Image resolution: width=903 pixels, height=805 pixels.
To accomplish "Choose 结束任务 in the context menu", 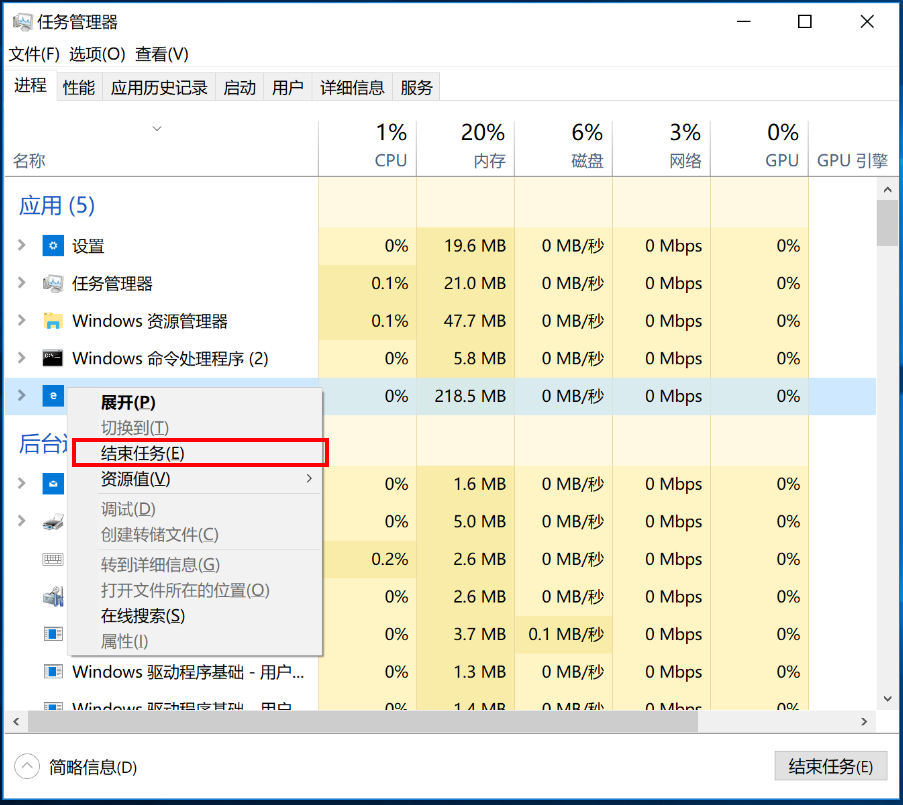I will coord(143,453).
